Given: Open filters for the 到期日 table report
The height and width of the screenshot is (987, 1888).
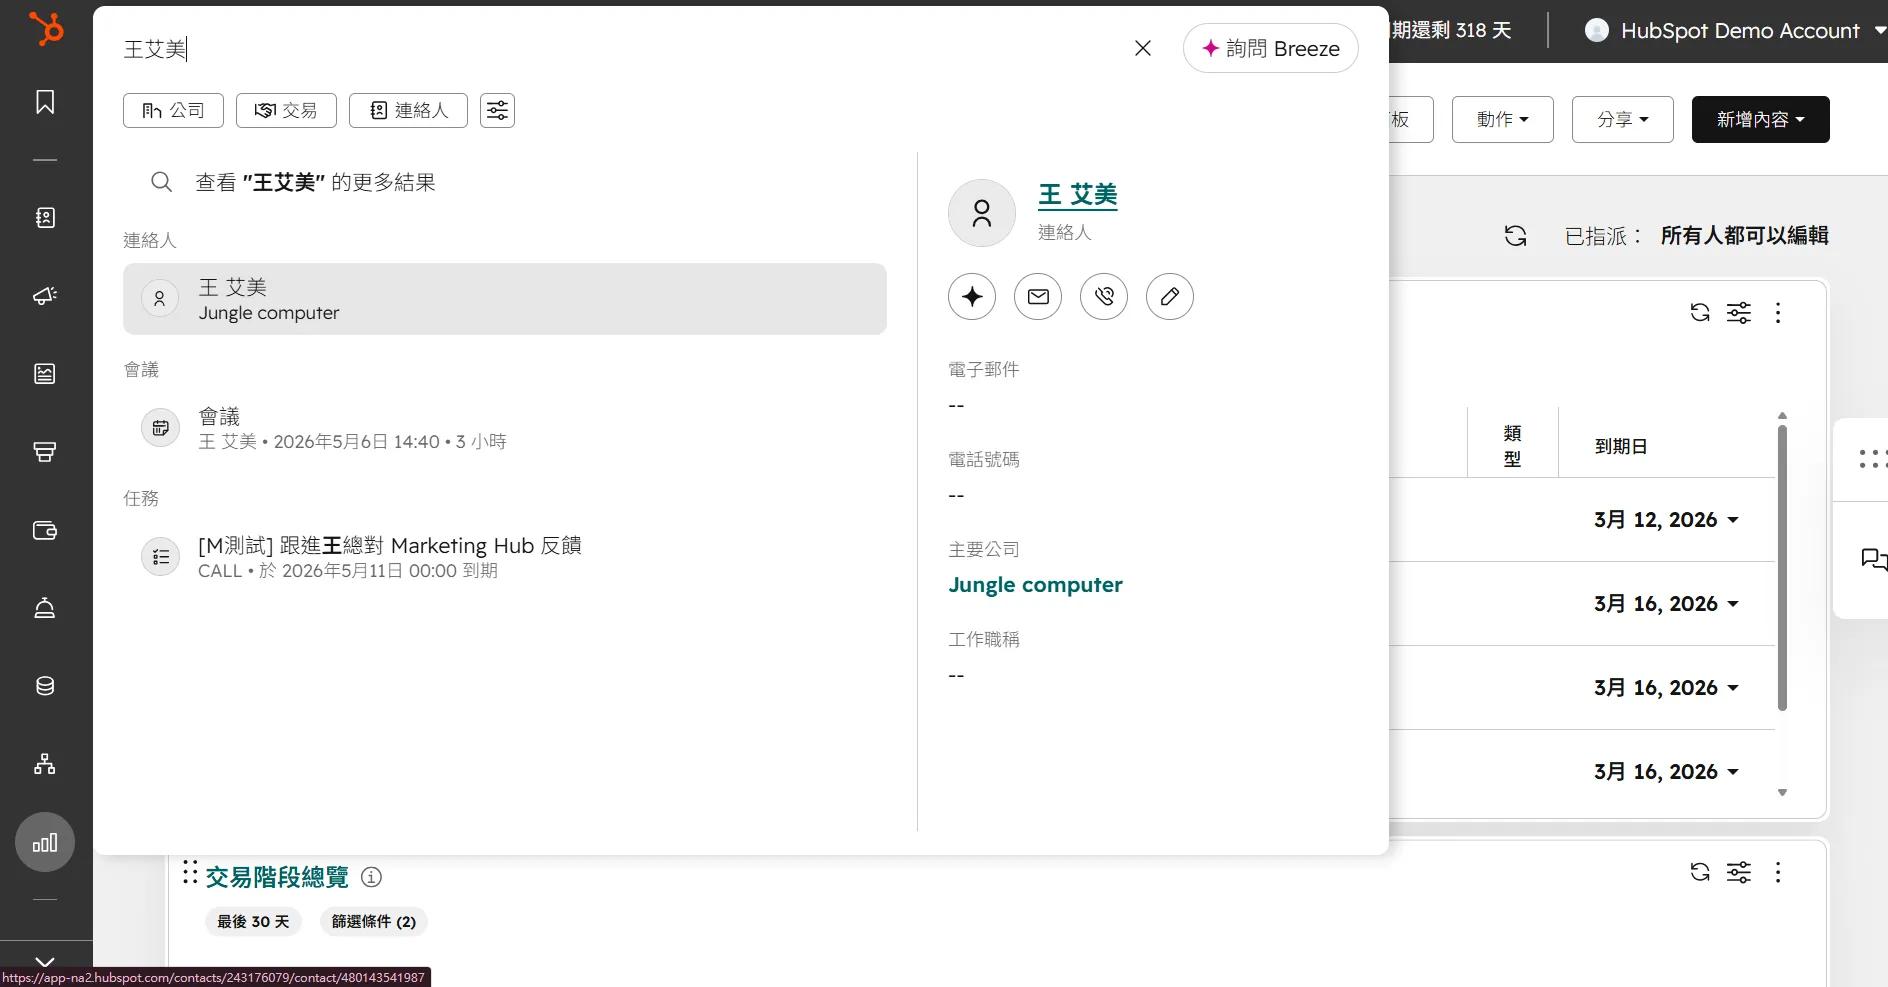Looking at the screenshot, I should point(1739,313).
